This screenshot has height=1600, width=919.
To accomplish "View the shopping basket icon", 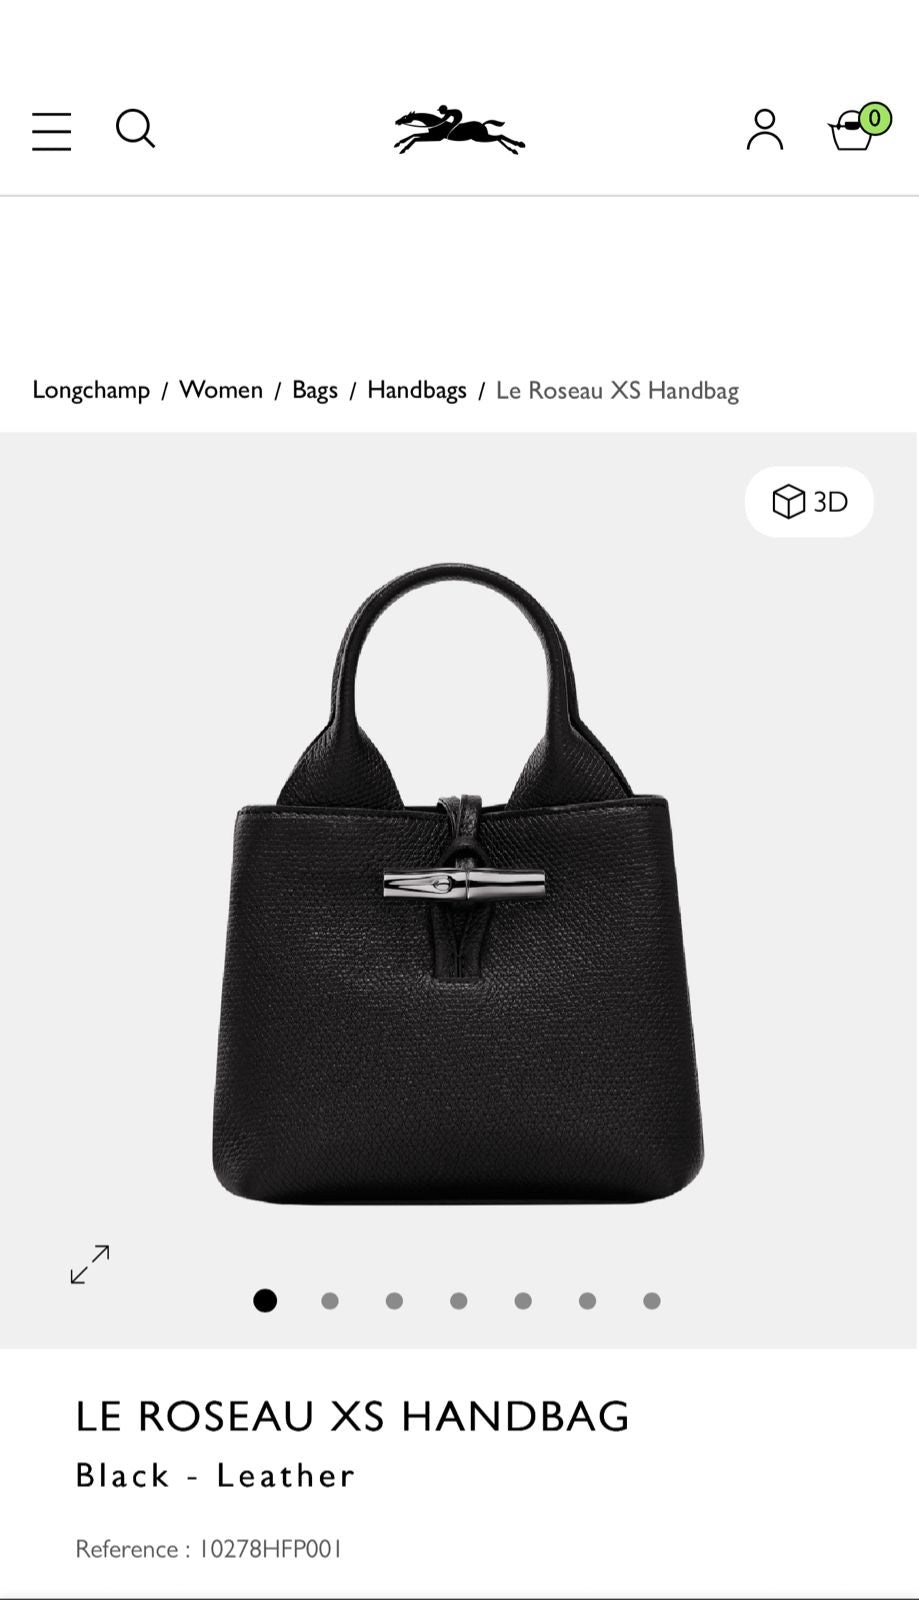I will [x=851, y=131].
